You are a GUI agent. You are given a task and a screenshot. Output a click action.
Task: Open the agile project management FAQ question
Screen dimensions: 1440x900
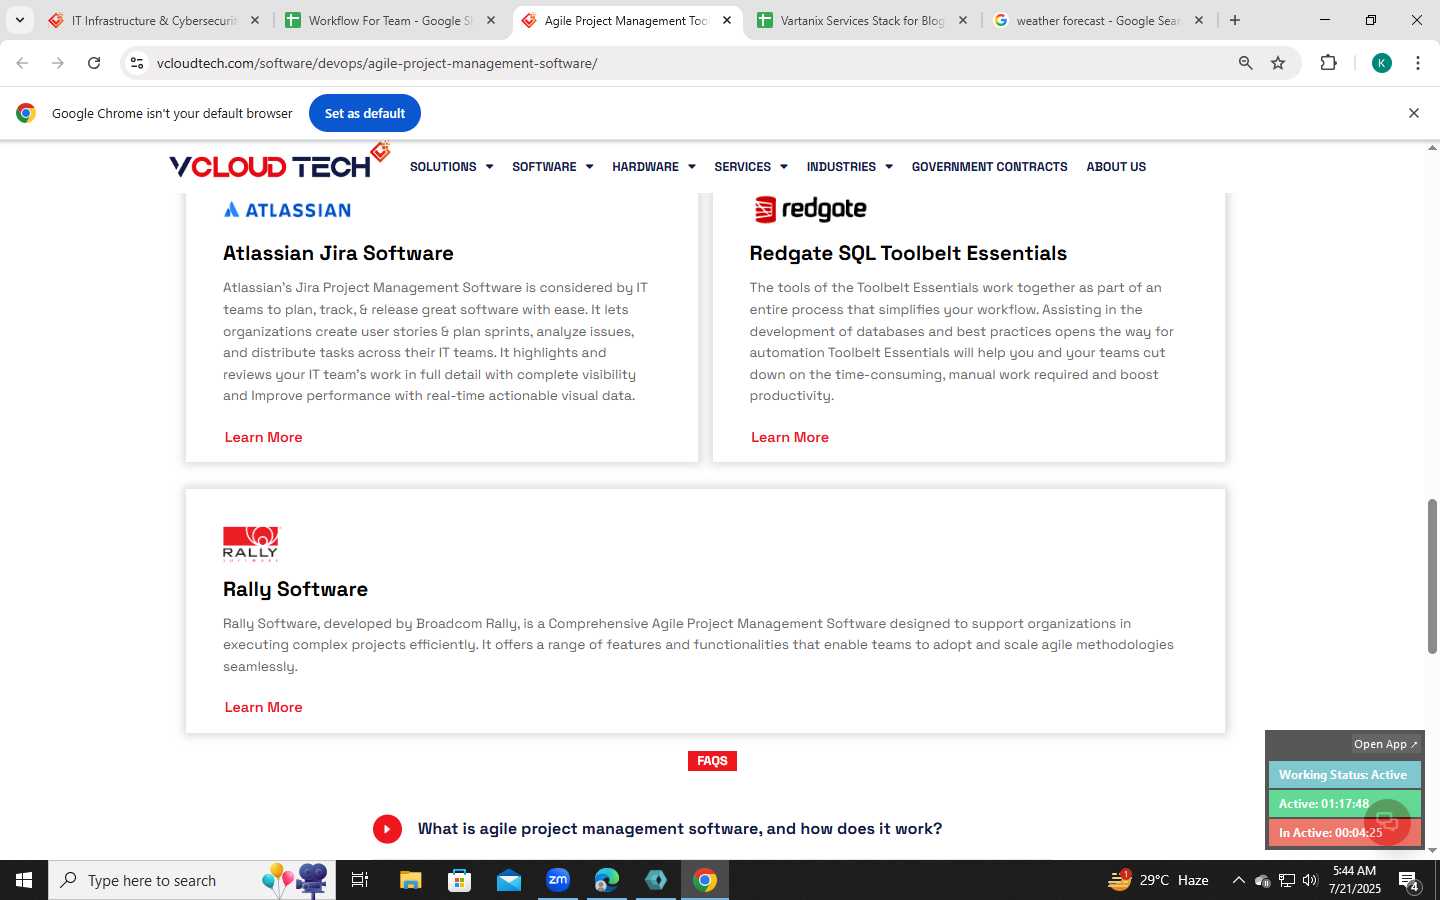679,829
